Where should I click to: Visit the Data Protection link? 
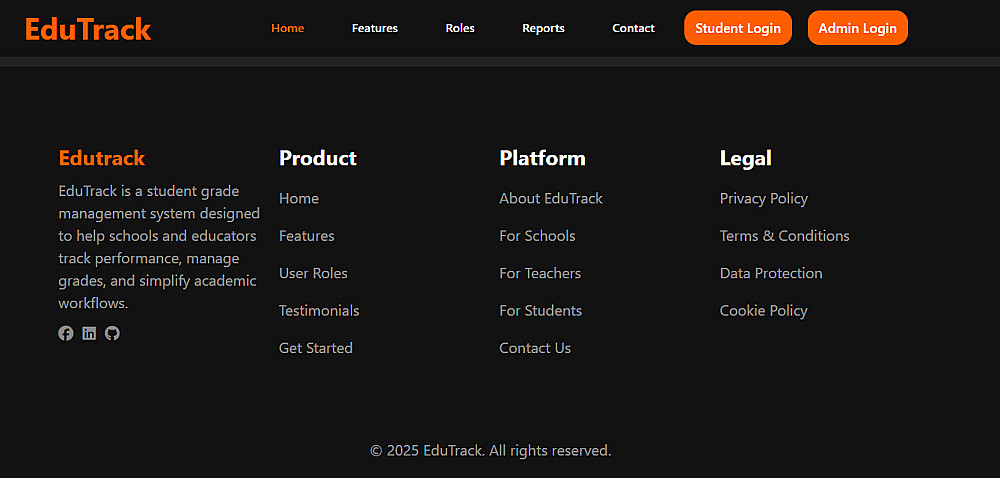pyautogui.click(x=771, y=273)
